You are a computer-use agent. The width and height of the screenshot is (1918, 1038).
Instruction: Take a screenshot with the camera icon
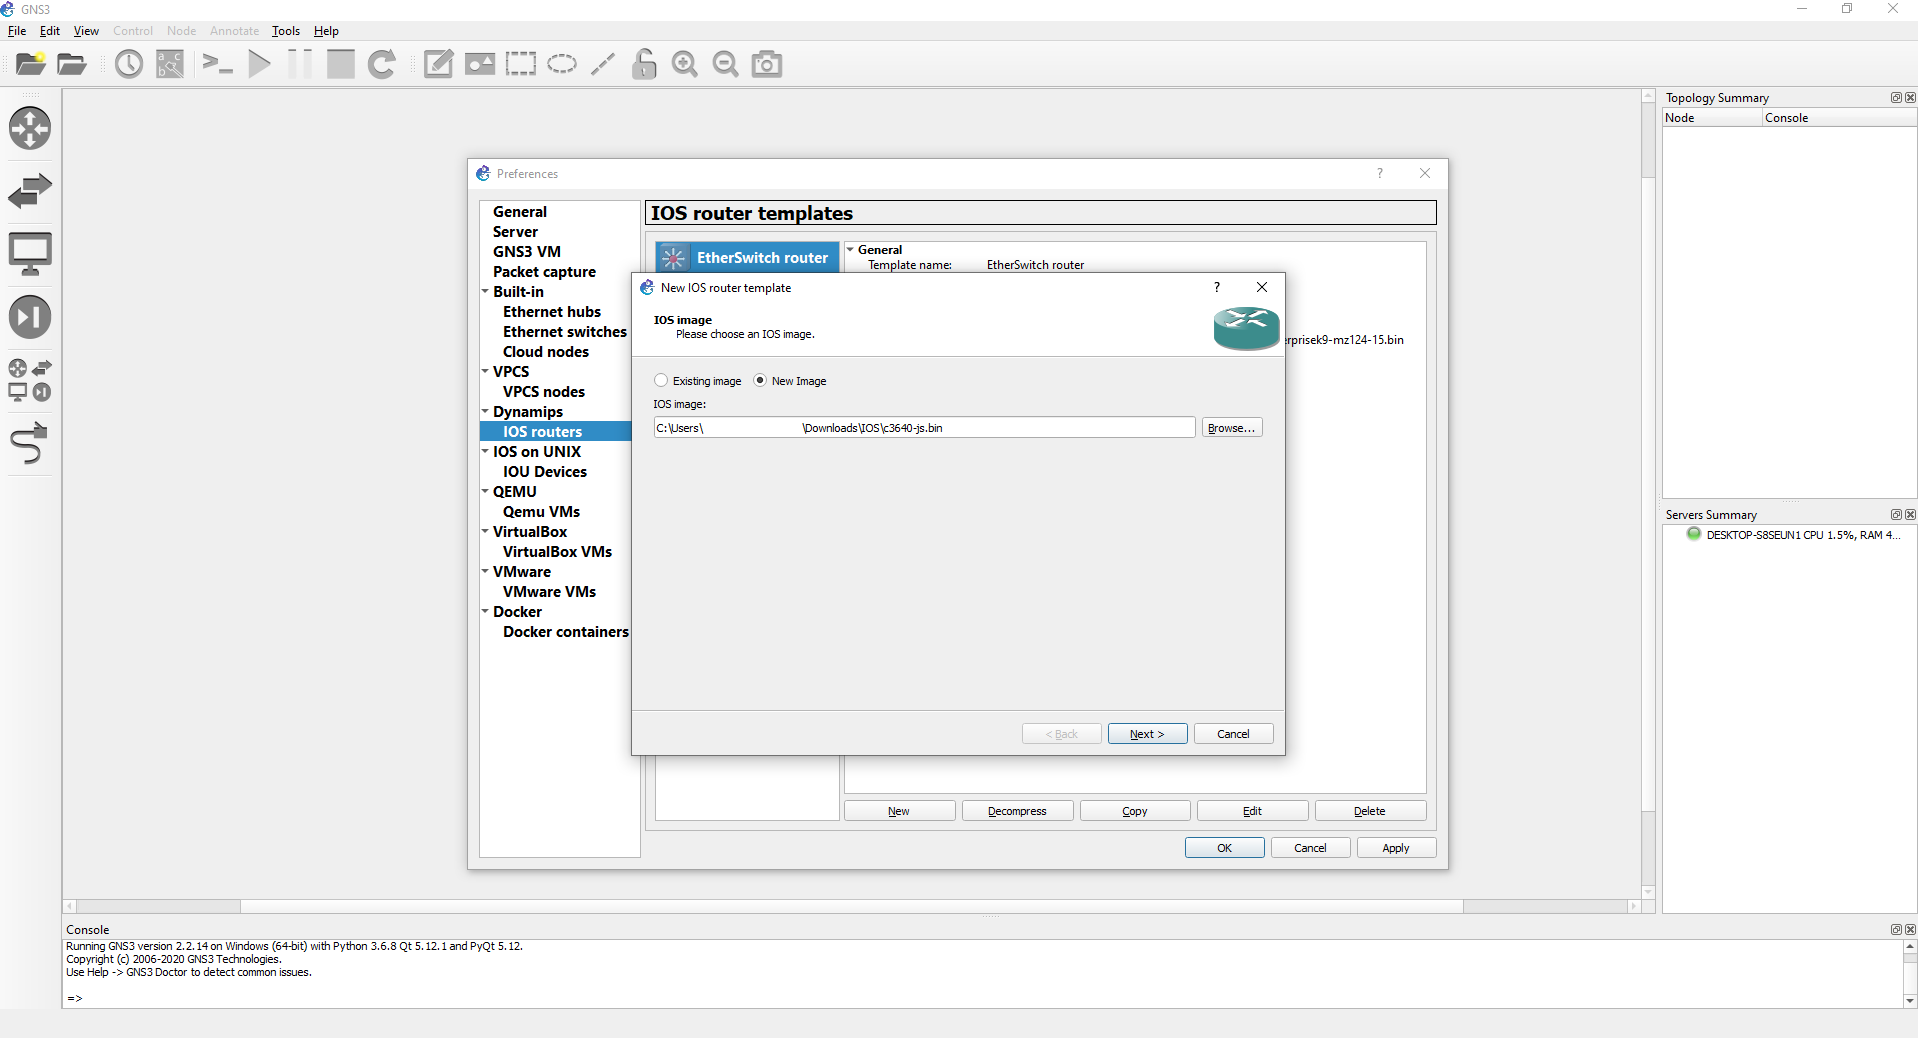click(x=766, y=63)
